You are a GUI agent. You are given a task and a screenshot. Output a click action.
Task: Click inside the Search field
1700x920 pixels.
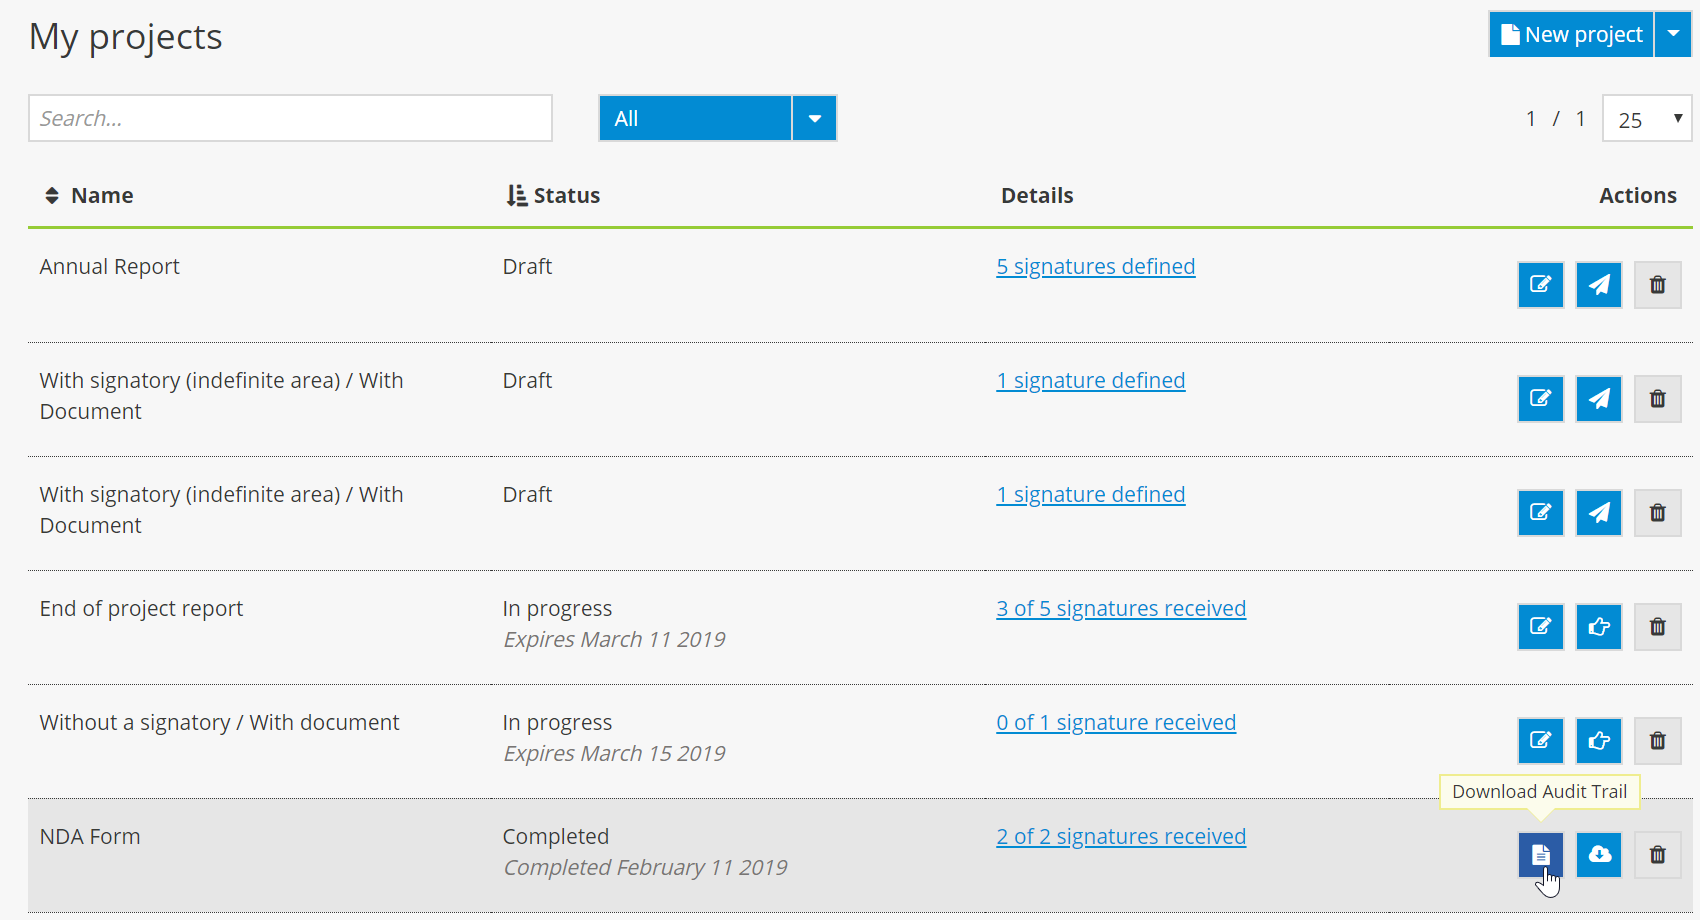290,118
